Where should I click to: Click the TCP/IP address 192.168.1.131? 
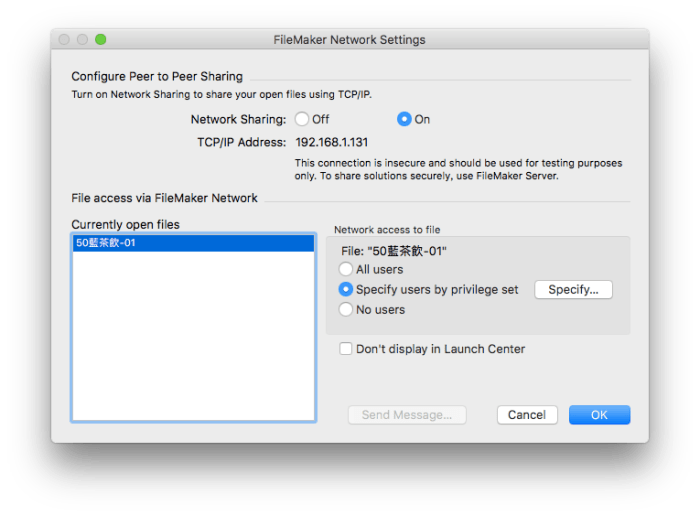(331, 142)
